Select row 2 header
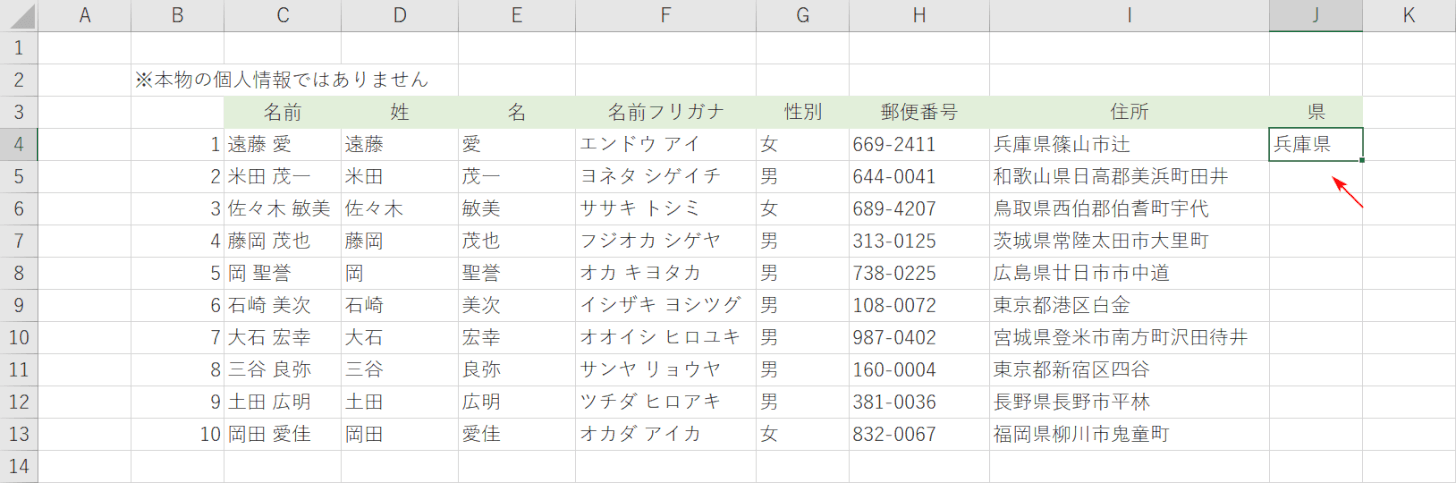Image resolution: width=1456 pixels, height=483 pixels. 19,80
